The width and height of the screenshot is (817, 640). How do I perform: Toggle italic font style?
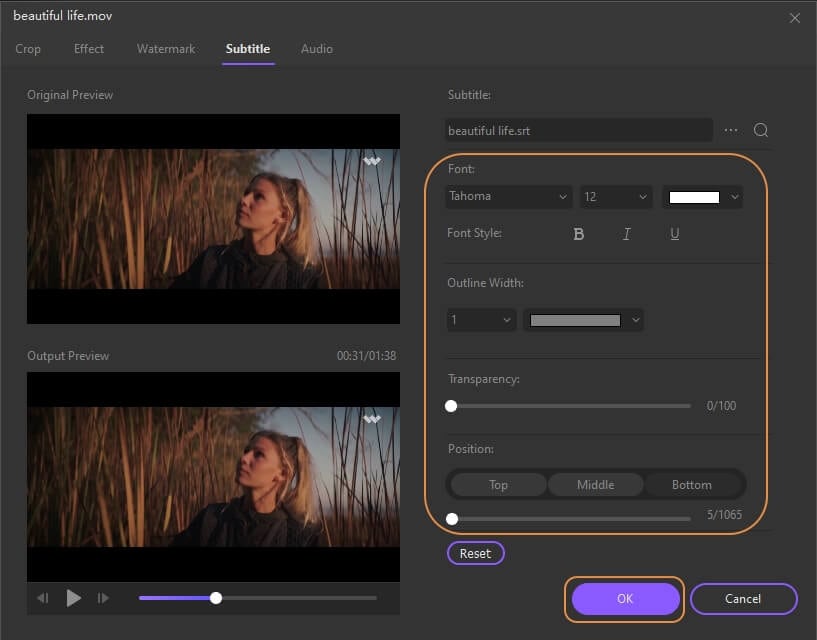pos(627,234)
